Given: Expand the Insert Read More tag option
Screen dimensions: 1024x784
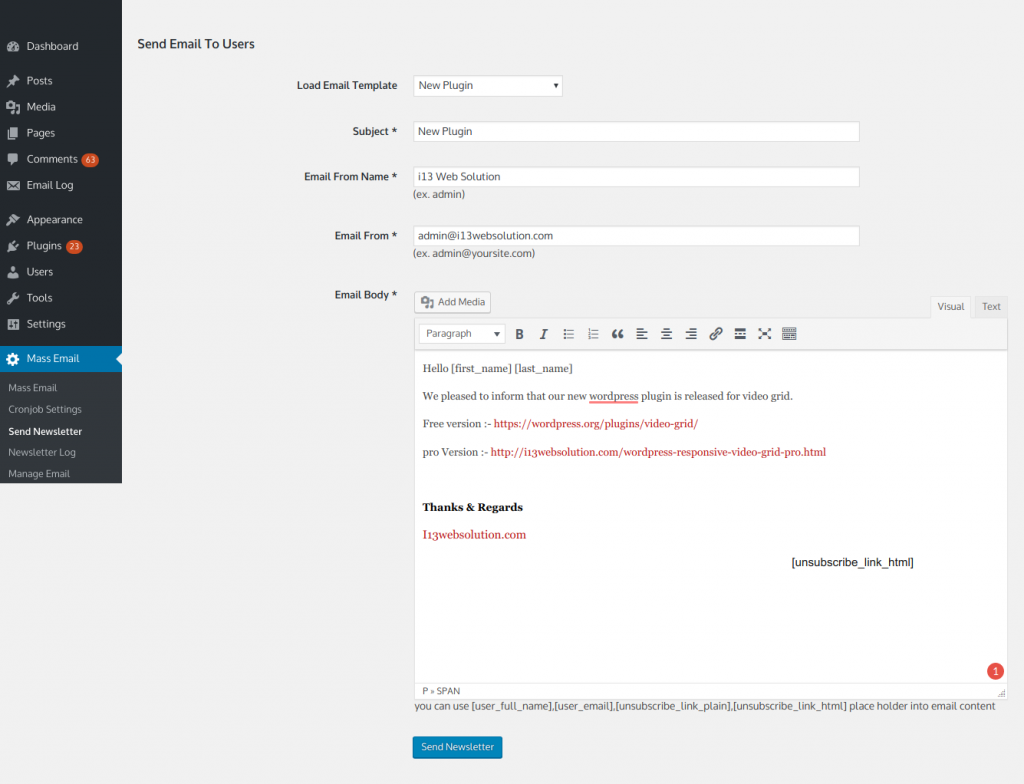Looking at the screenshot, I should (740, 333).
